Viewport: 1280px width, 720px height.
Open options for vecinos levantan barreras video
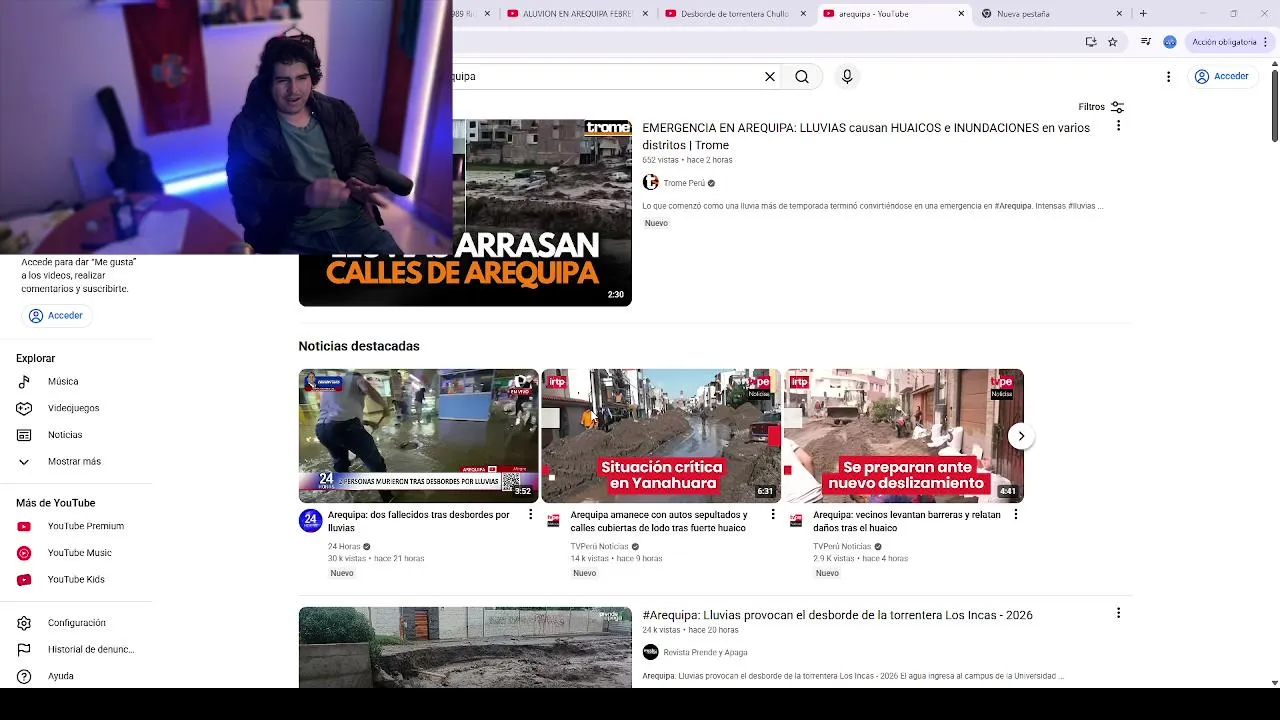(1016, 514)
